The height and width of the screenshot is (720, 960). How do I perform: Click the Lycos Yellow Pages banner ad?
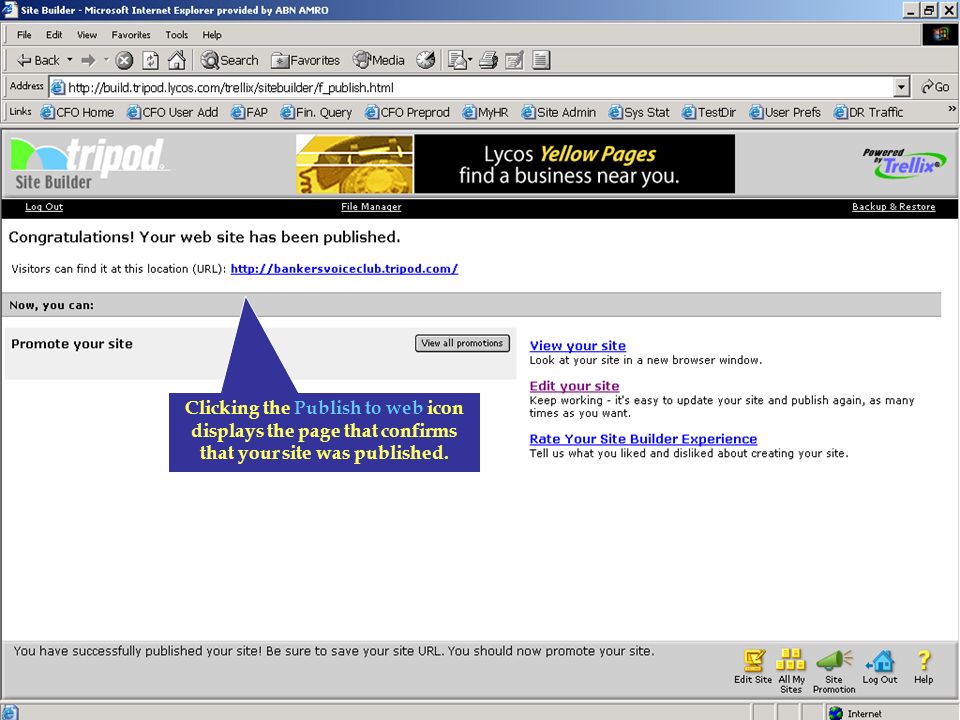[x=516, y=164]
